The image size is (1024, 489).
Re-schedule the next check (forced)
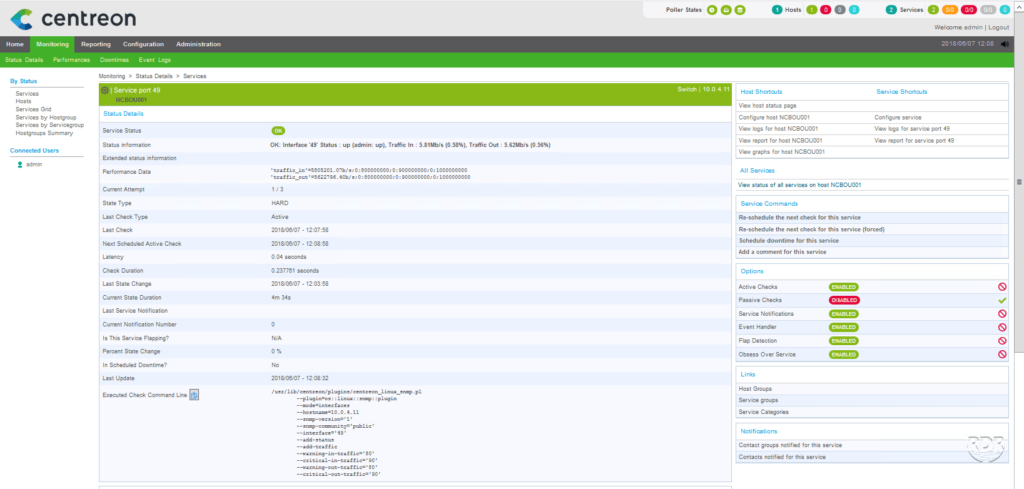[811, 230]
